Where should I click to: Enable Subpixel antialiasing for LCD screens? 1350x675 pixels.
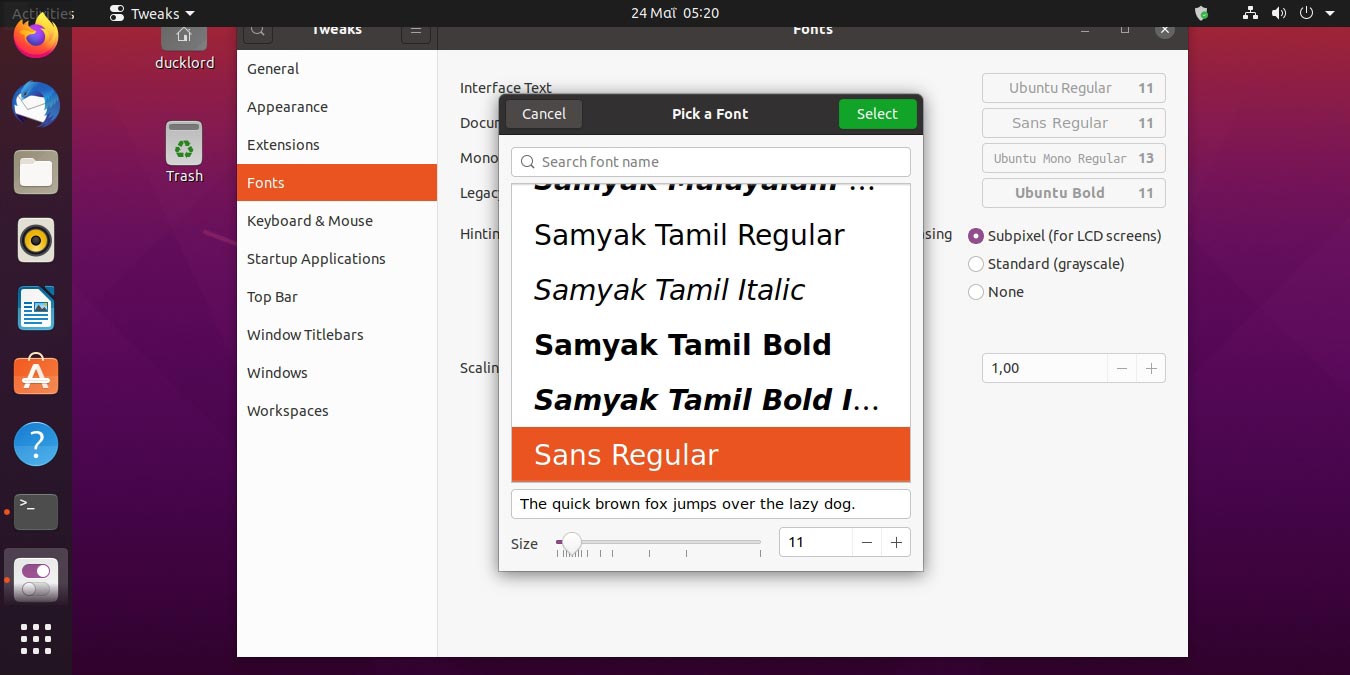975,236
